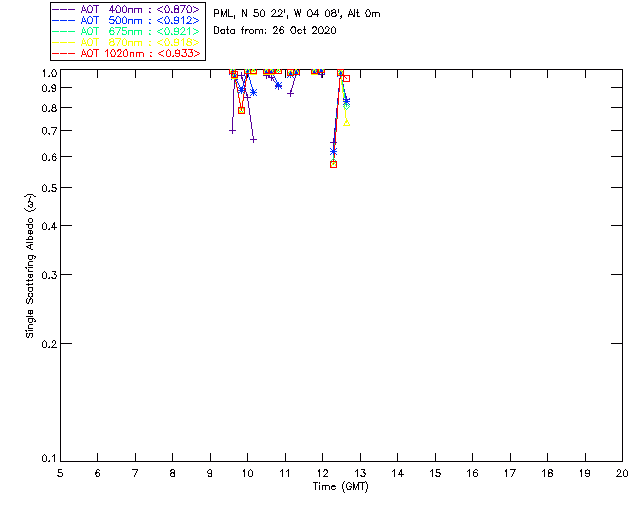The height and width of the screenshot is (512, 640).
Task: Click the blue asterisk marker near 12.3 GMT
Action: coord(333,152)
